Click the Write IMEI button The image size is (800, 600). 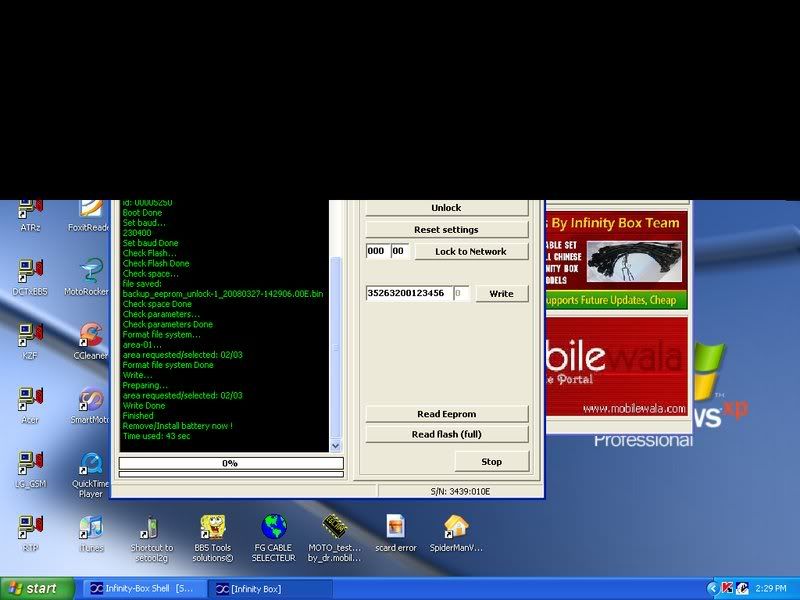pos(502,293)
